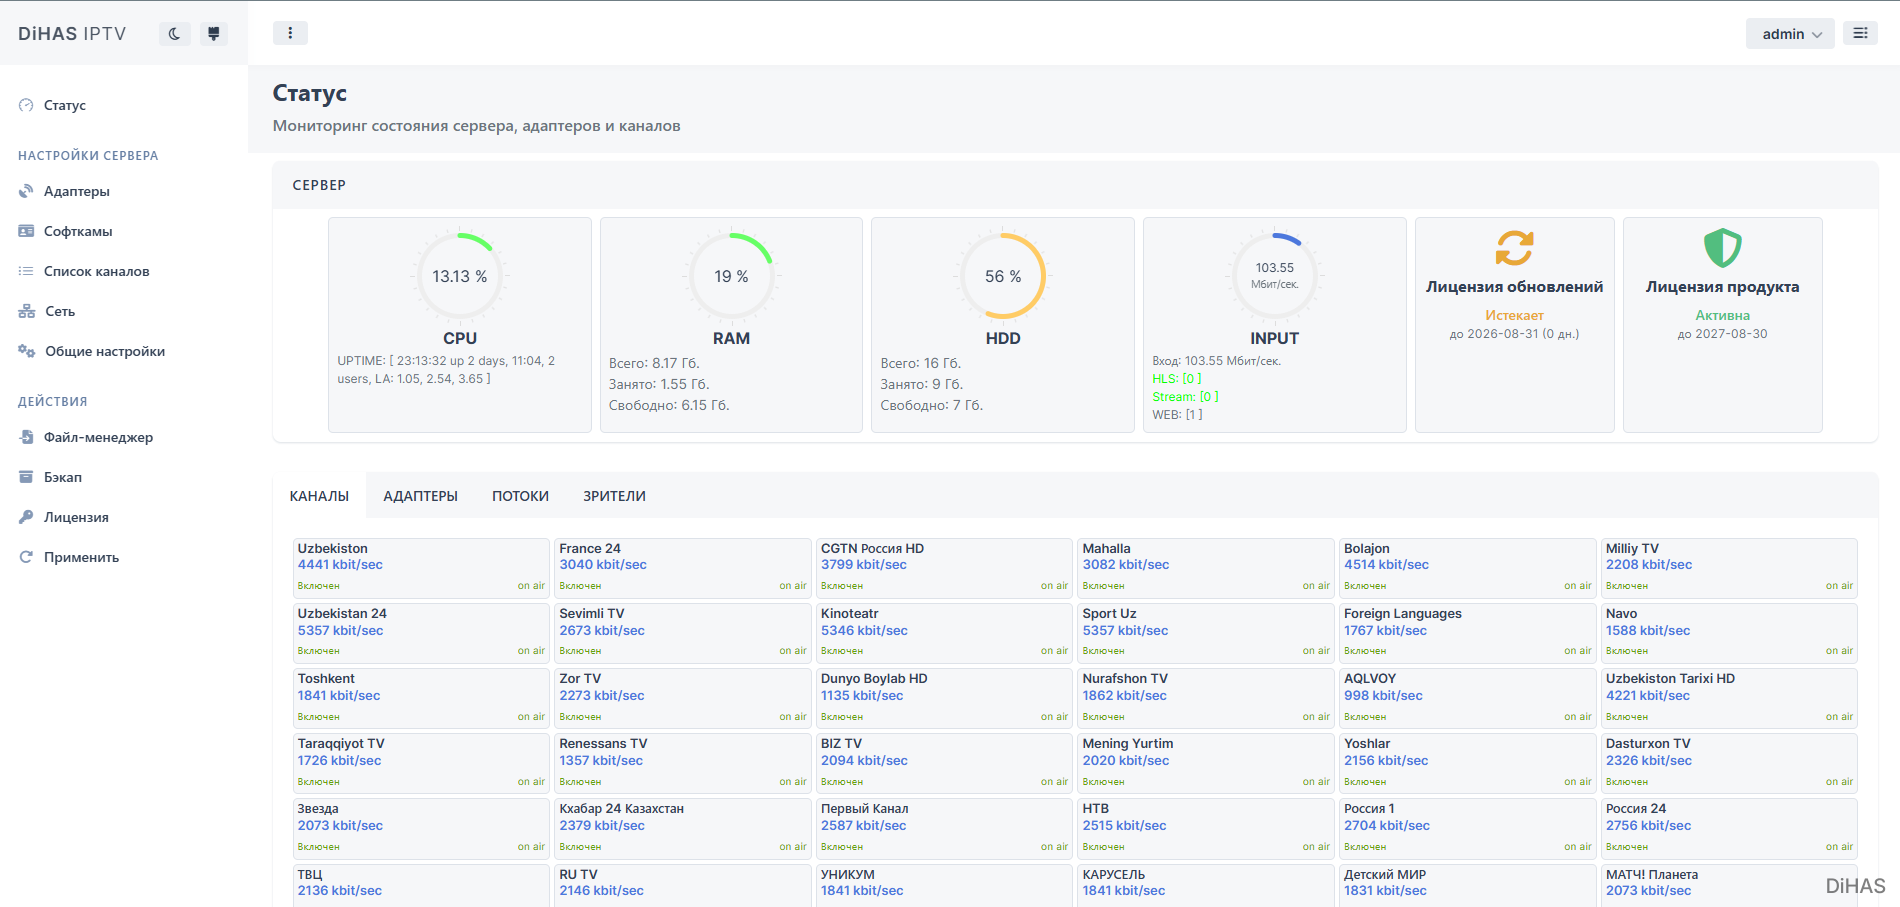Open Общие настройки with gears icon
Image resolution: width=1900 pixels, height=907 pixels.
[x=105, y=351]
